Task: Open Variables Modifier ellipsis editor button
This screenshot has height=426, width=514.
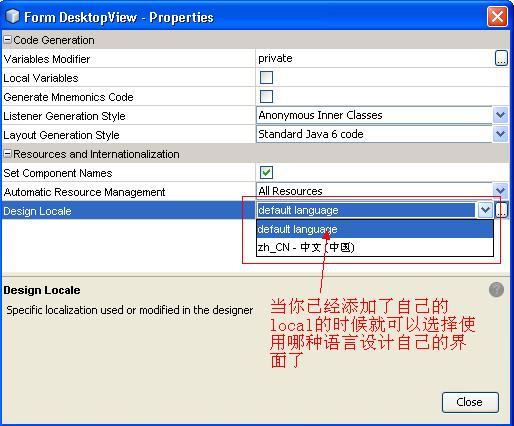Action: click(x=501, y=58)
